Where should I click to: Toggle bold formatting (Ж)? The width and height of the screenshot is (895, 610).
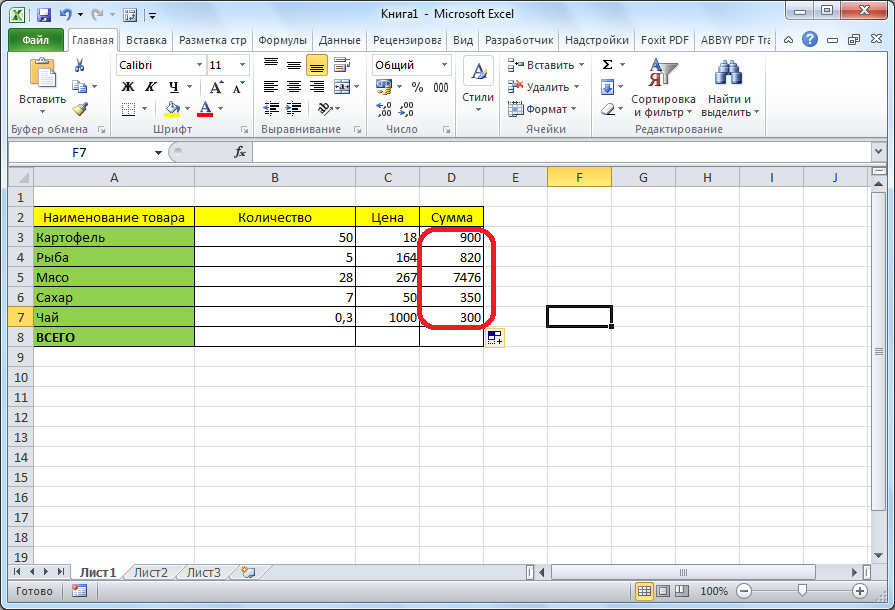(x=128, y=87)
